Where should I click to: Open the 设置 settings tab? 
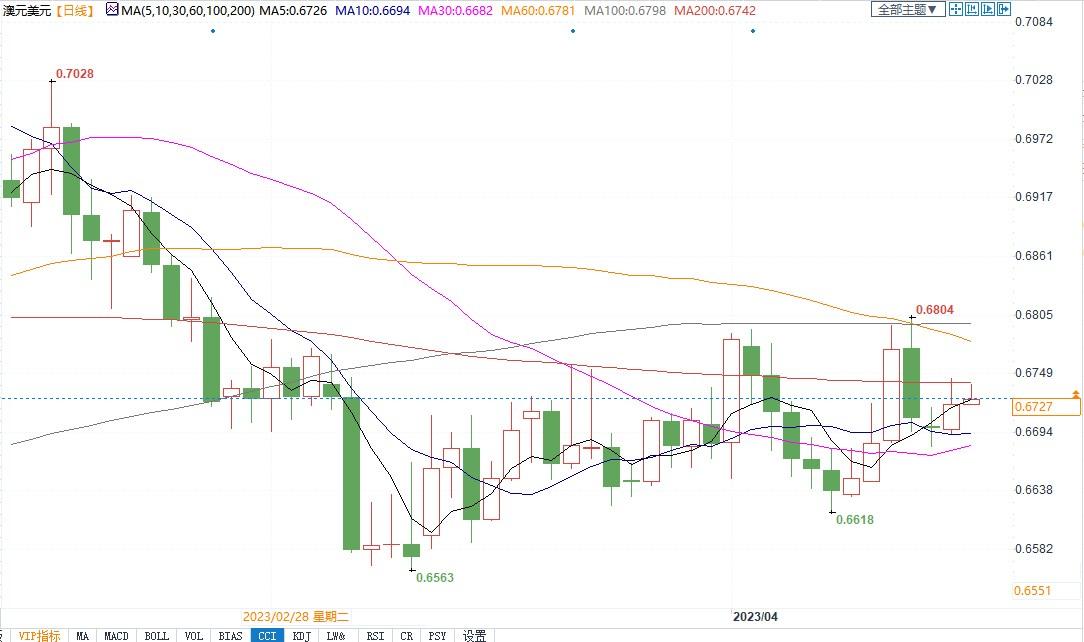(474, 636)
